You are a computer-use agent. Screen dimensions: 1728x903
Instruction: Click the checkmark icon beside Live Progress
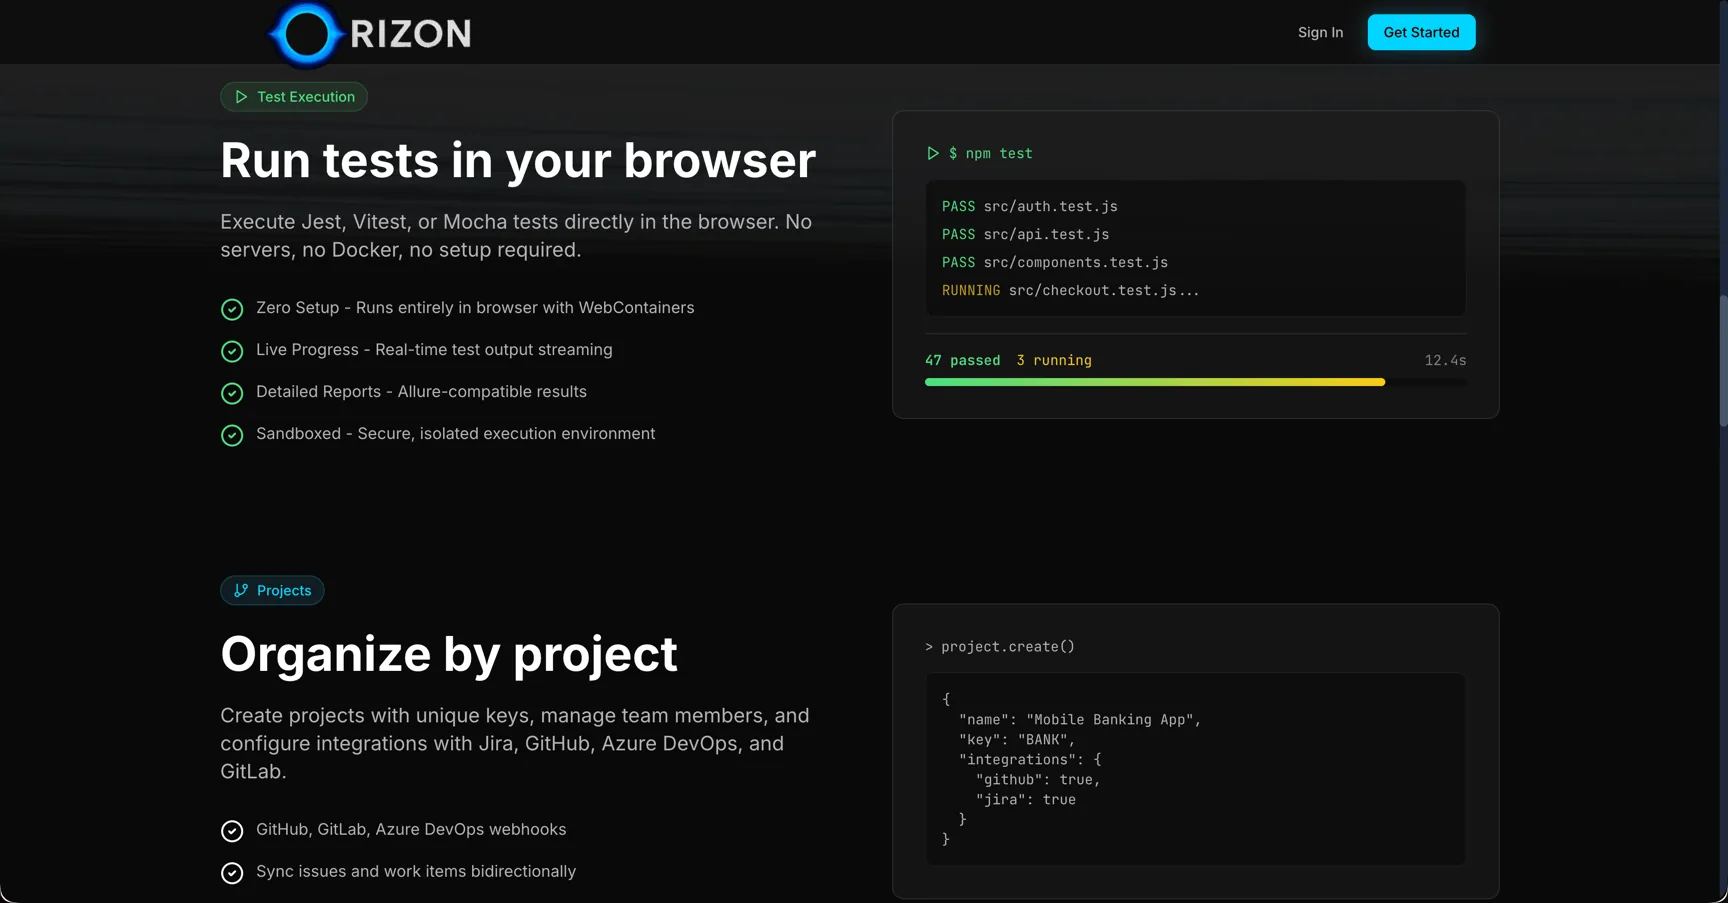pos(232,351)
